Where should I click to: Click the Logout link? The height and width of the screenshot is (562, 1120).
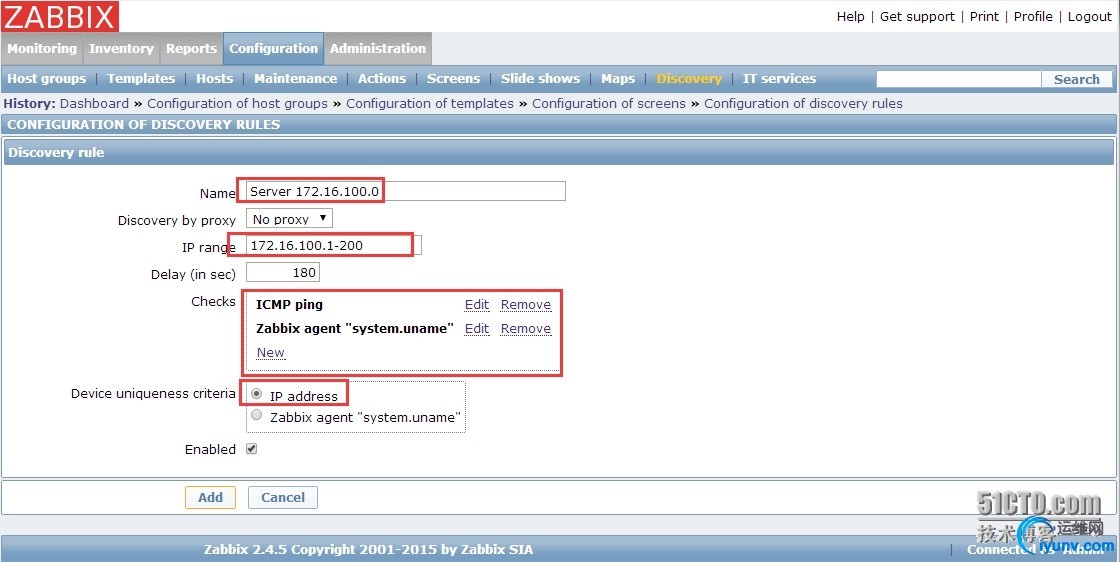click(1089, 16)
